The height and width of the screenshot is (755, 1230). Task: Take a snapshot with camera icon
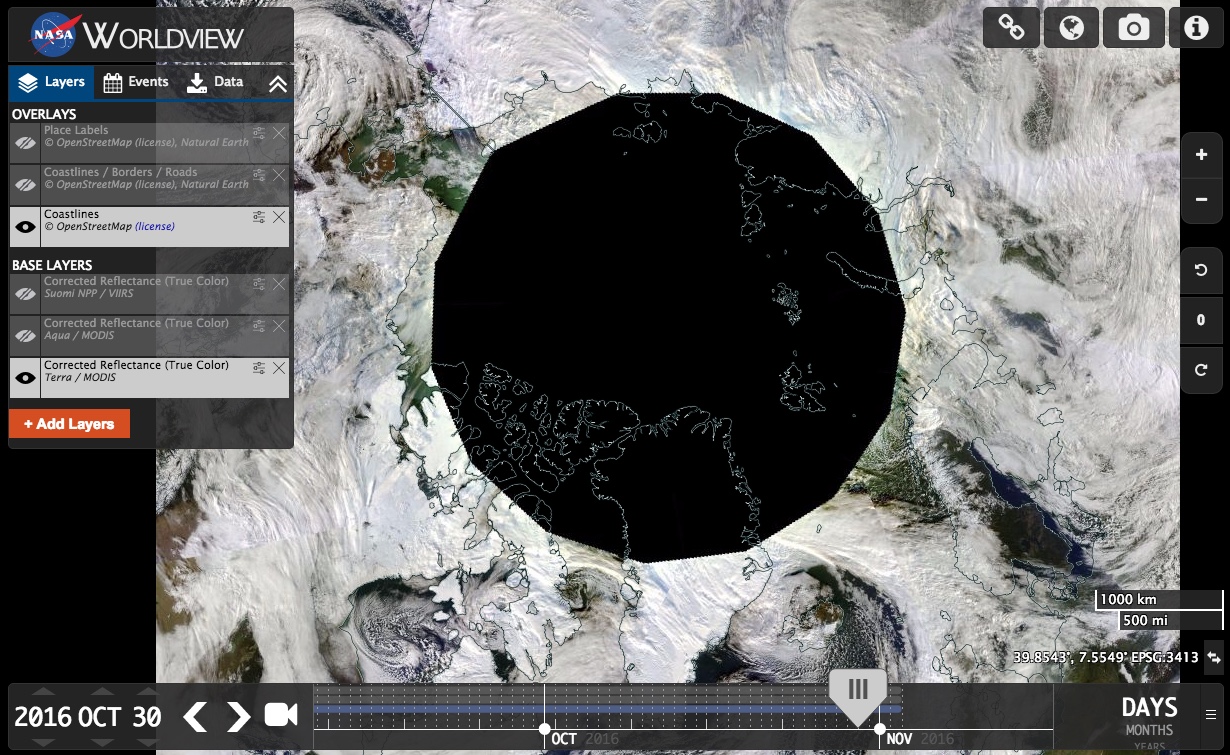pyautogui.click(x=1133, y=28)
